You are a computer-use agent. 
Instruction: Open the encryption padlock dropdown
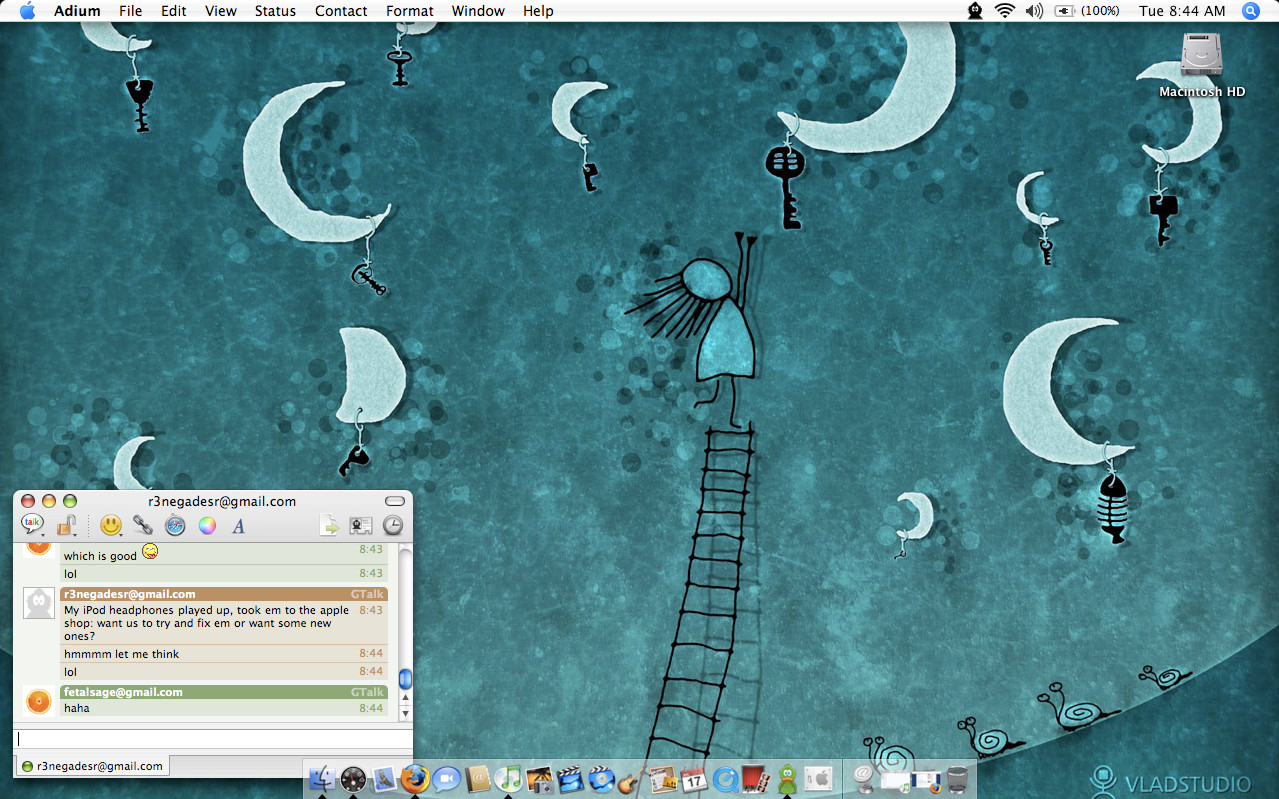(67, 524)
